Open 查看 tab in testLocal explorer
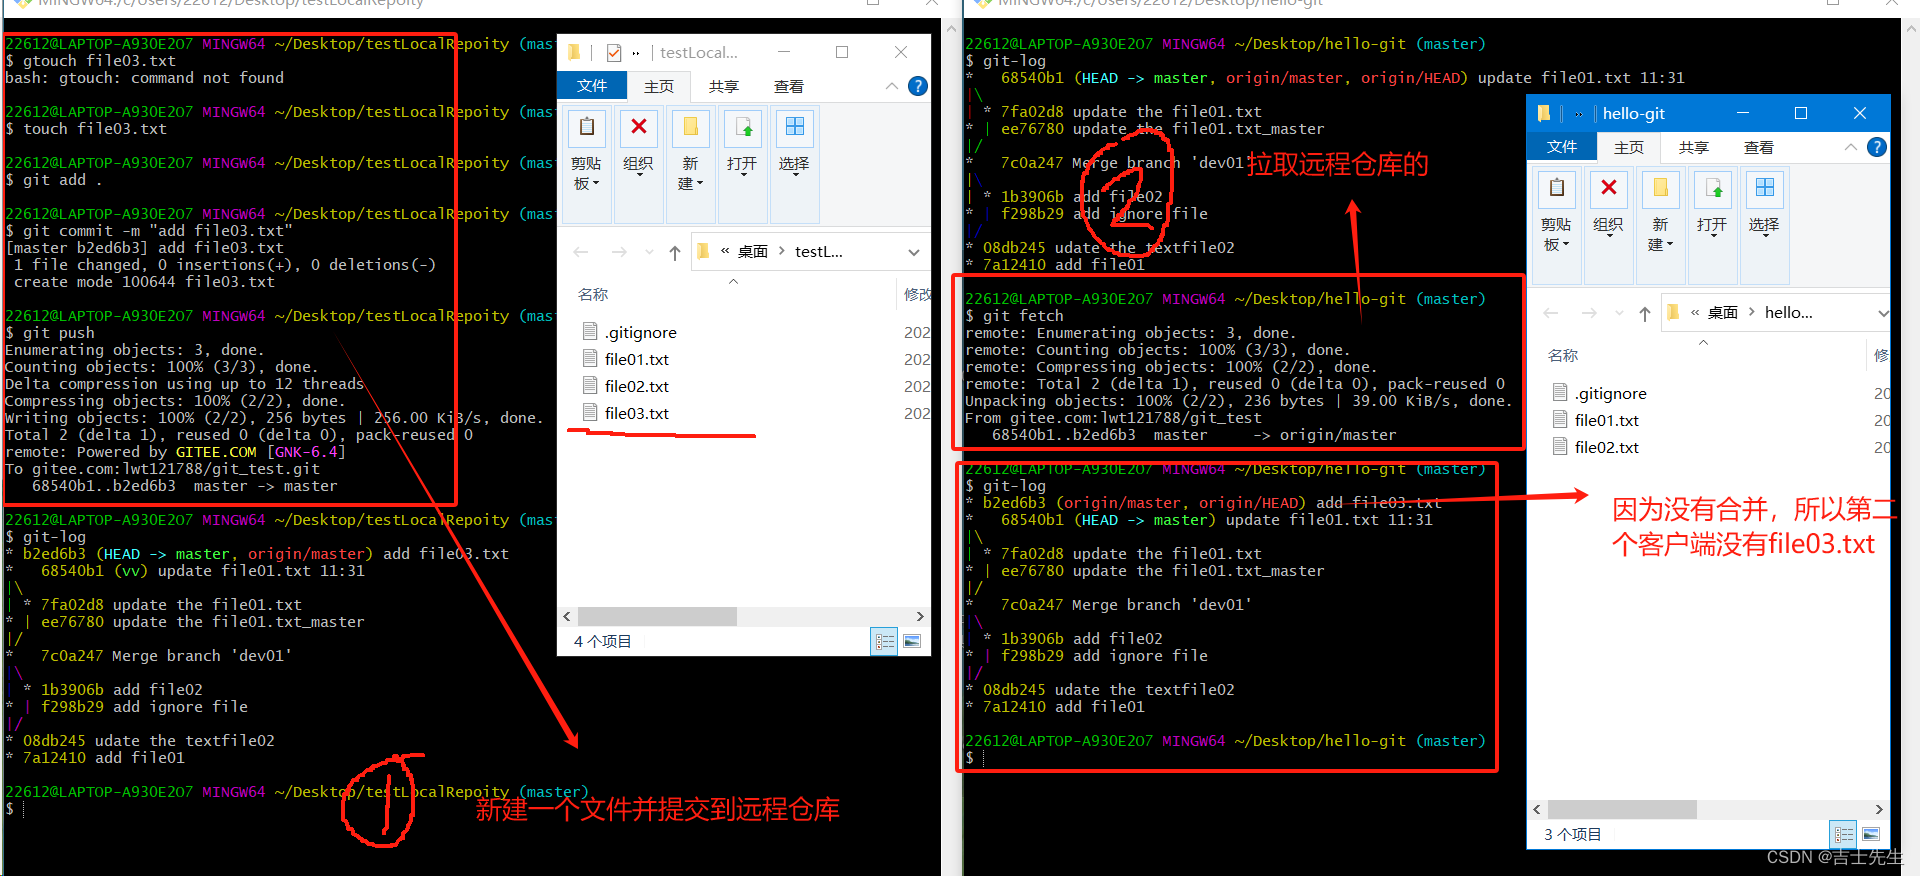1920x876 pixels. (x=789, y=86)
